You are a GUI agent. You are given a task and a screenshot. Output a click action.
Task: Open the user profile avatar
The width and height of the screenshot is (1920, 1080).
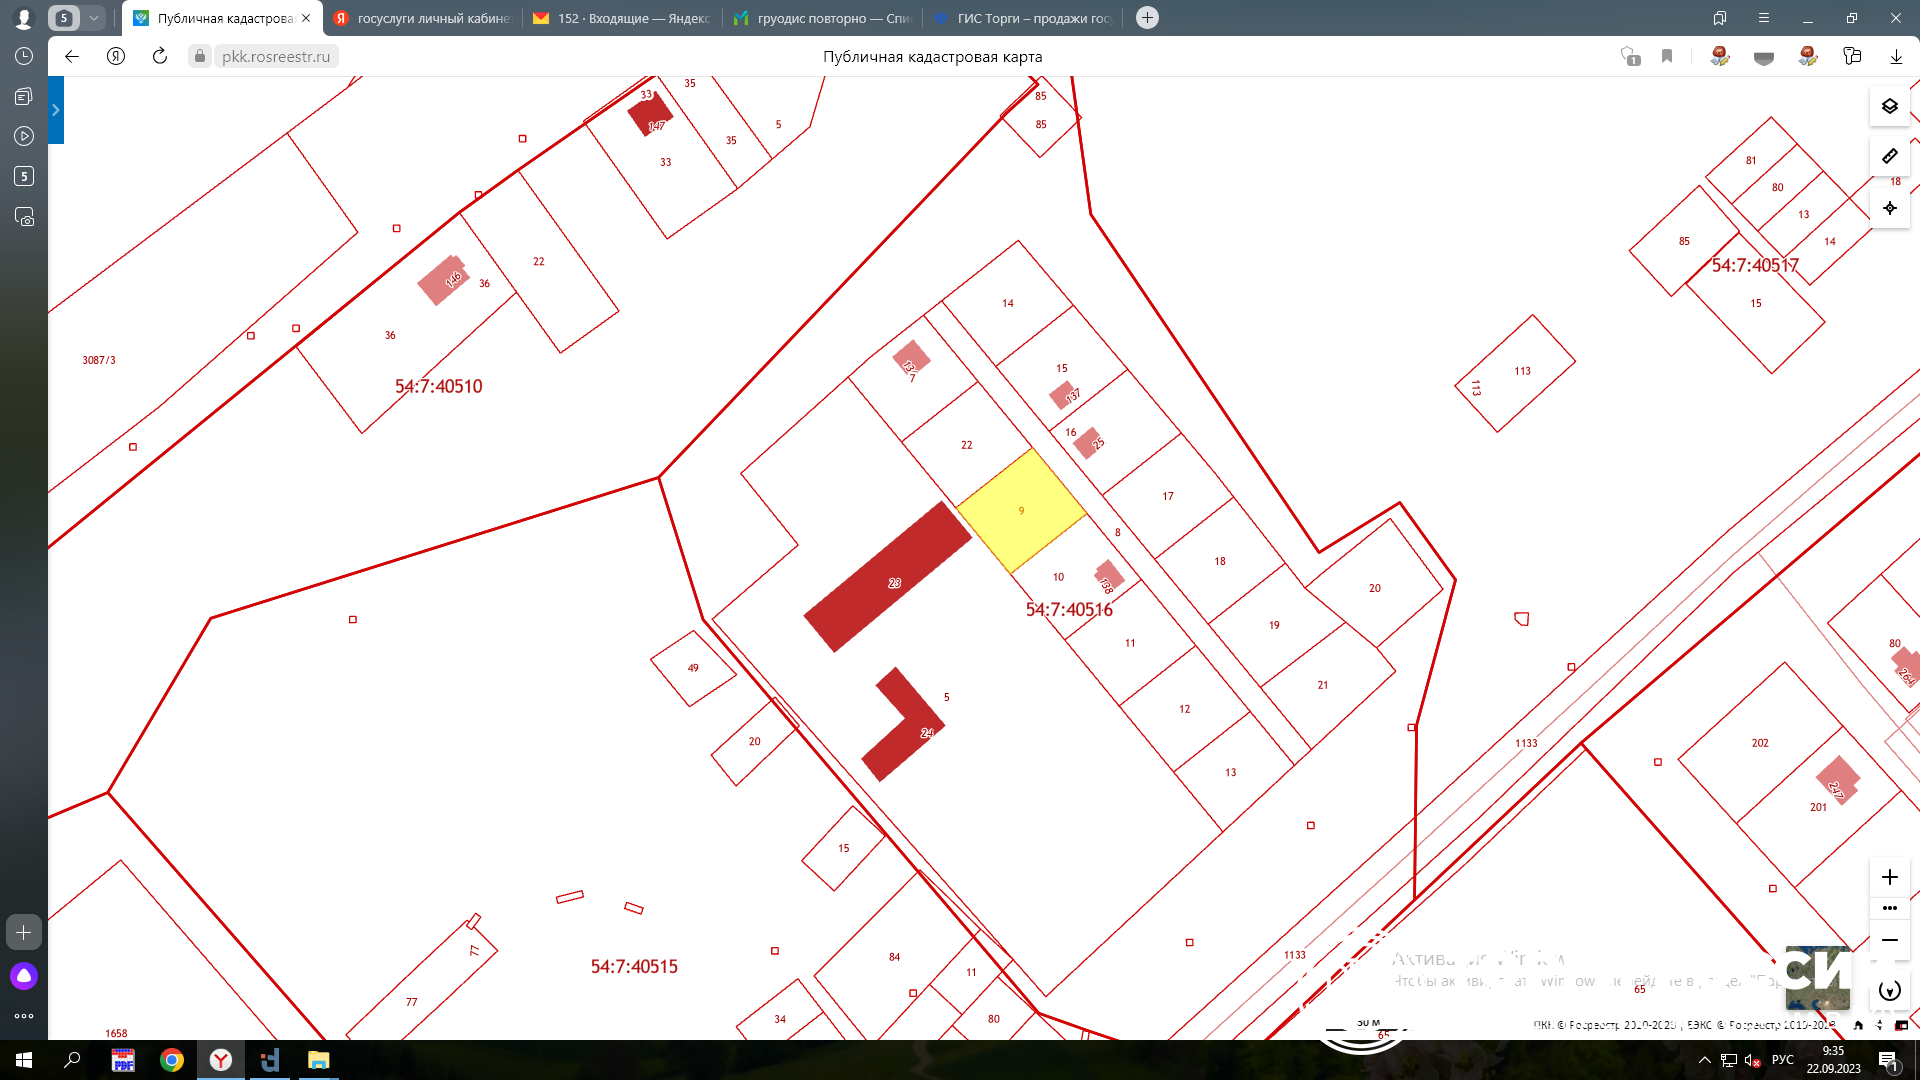pyautogui.click(x=24, y=18)
